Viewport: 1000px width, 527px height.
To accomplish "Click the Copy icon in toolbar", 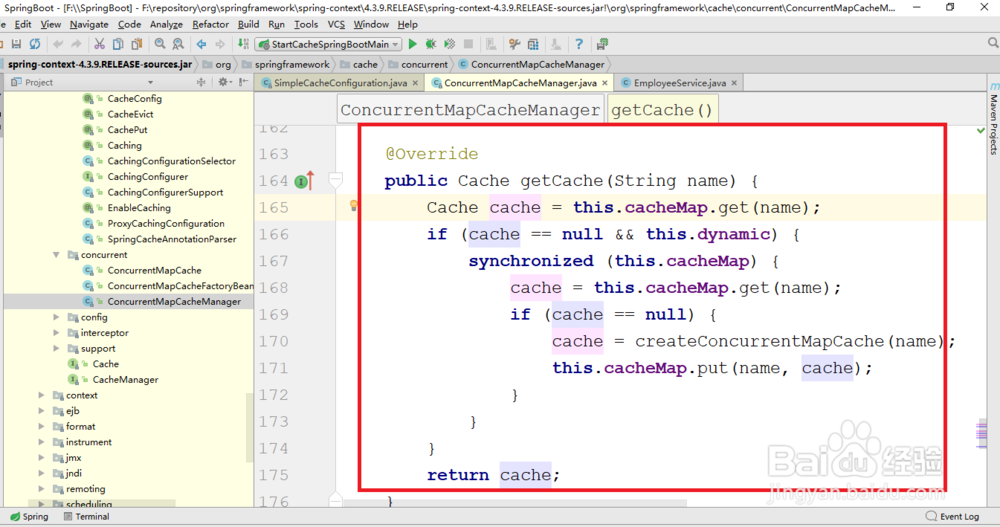I will tap(118, 44).
